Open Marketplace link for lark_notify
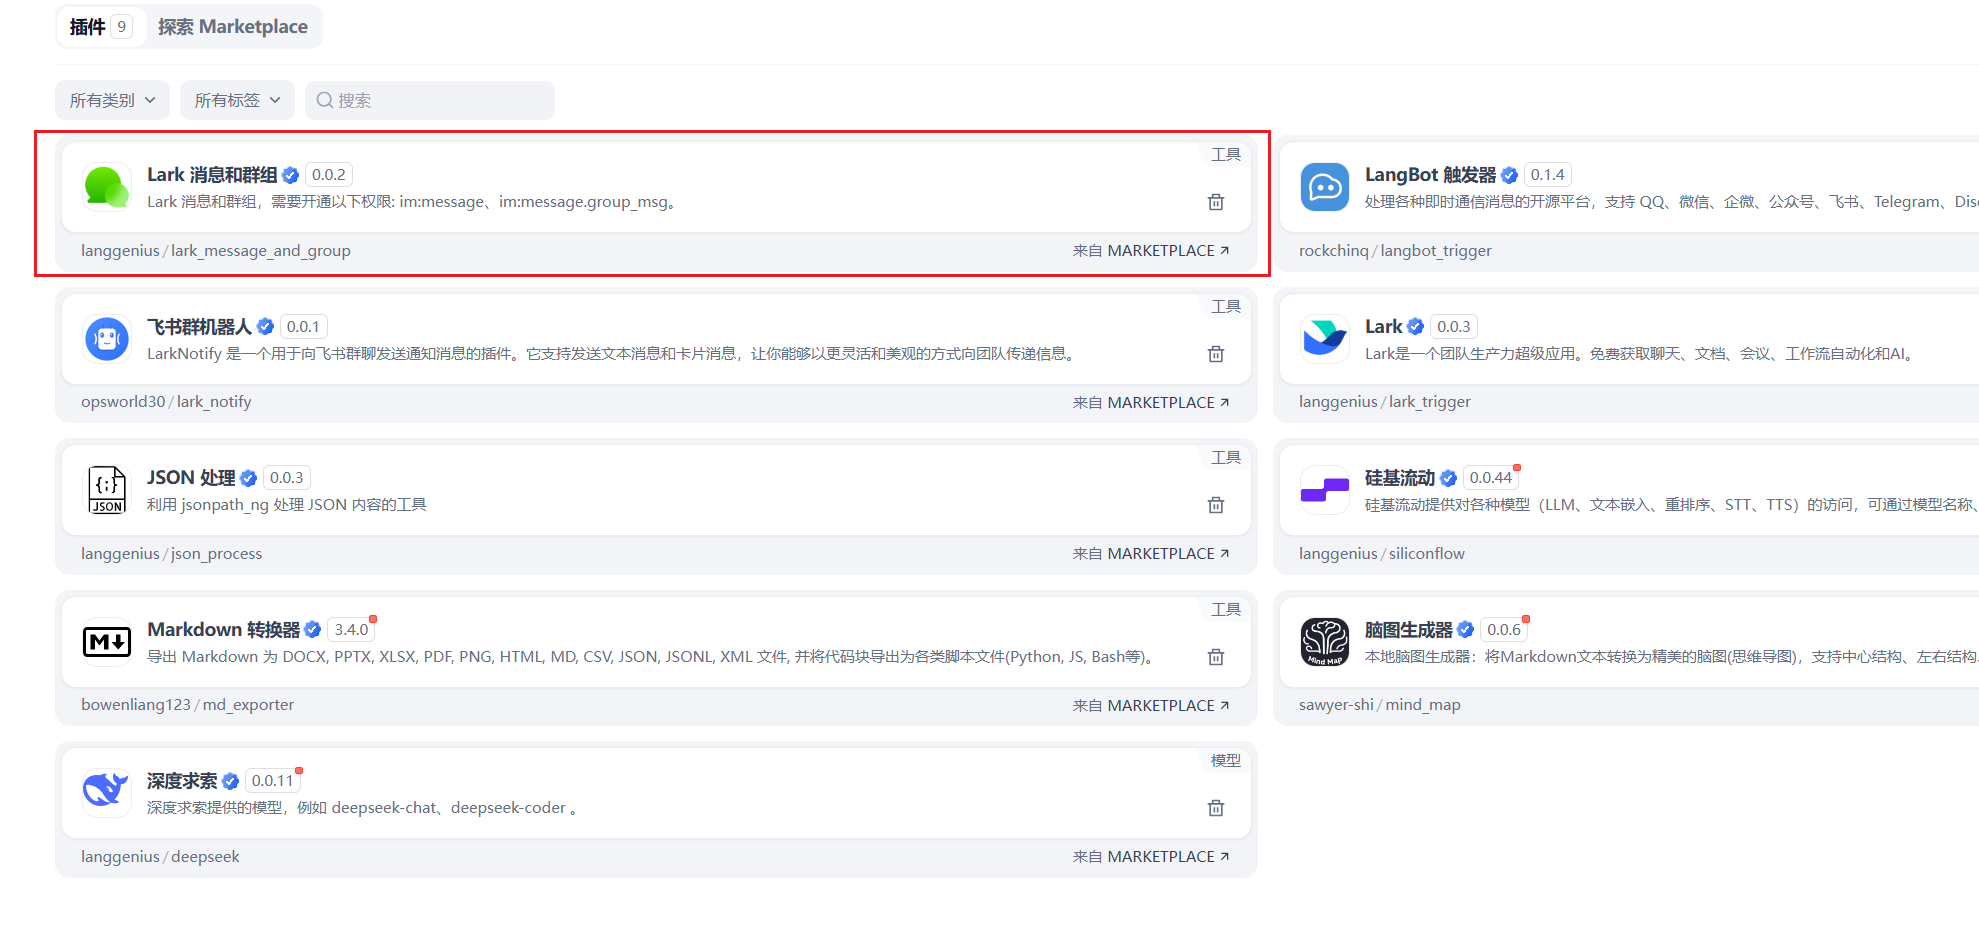The image size is (1979, 938). (x=1151, y=403)
